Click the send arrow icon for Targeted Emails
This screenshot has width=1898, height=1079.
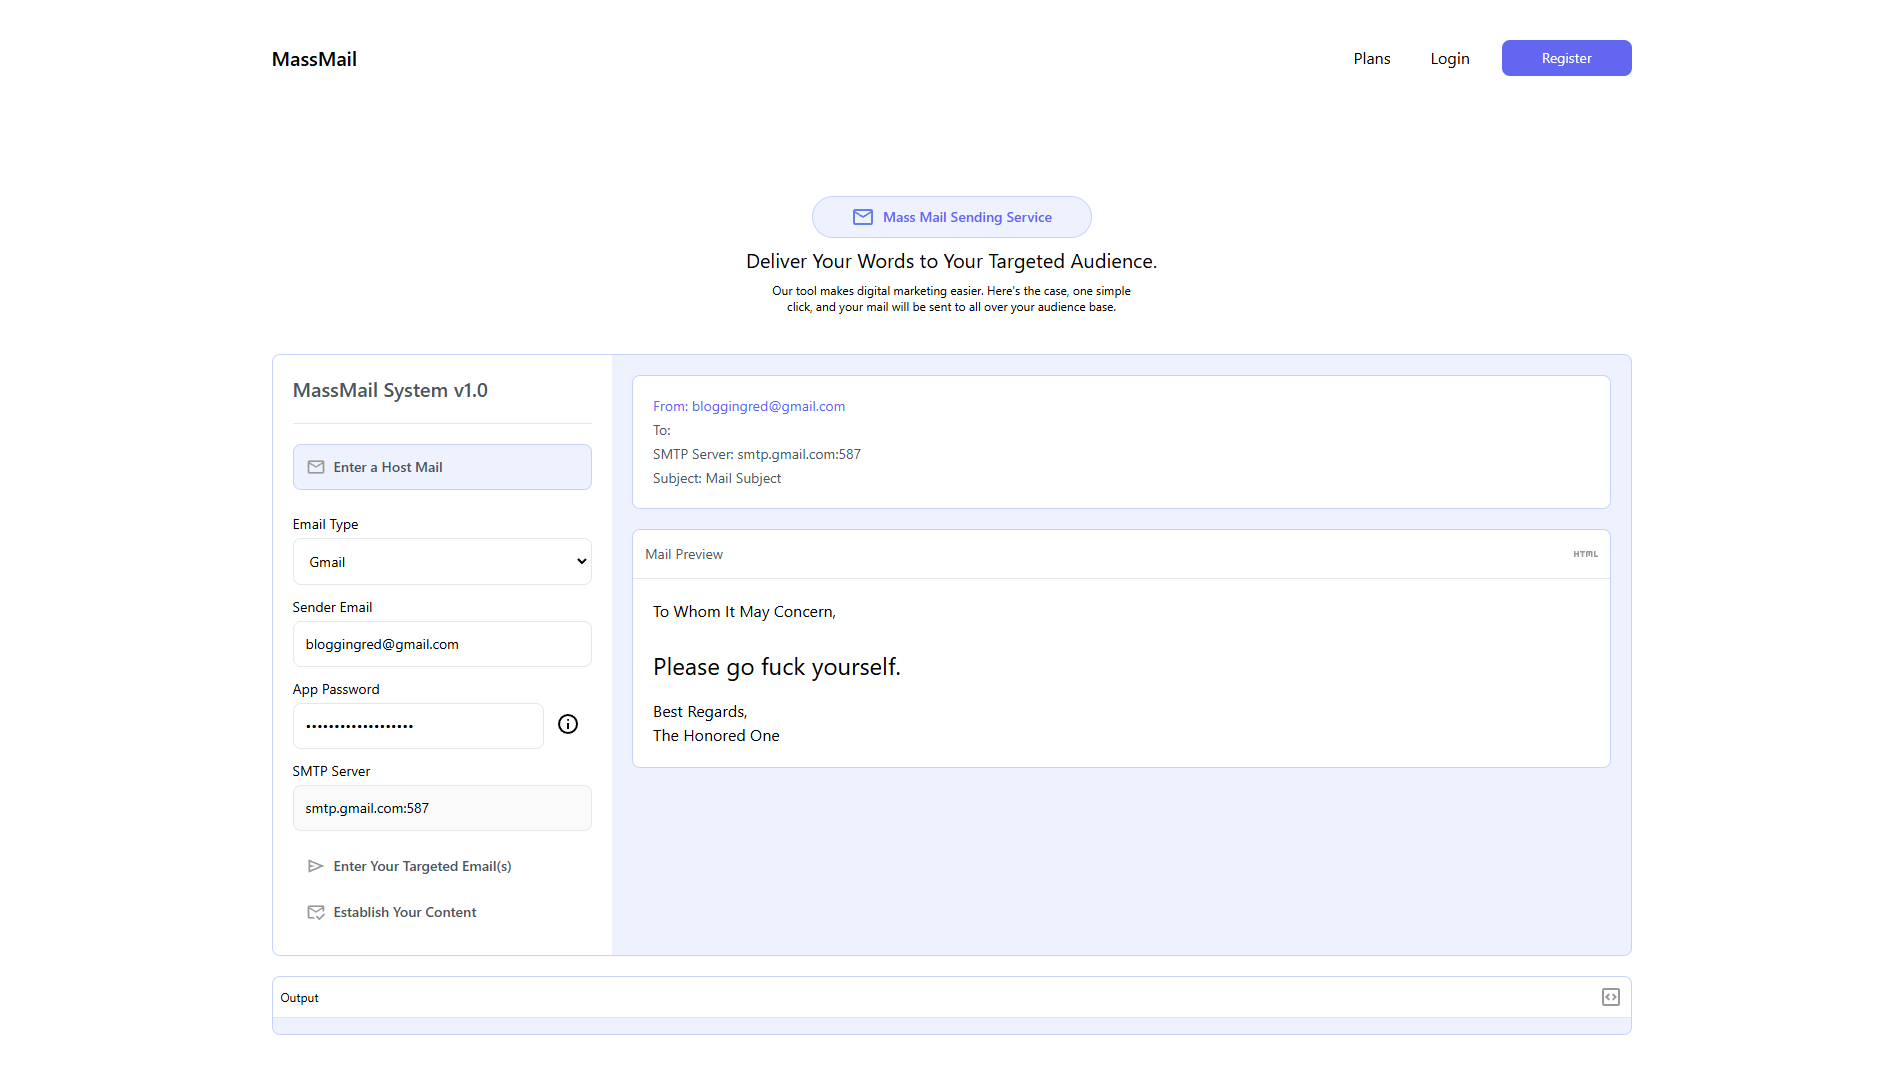(x=315, y=866)
